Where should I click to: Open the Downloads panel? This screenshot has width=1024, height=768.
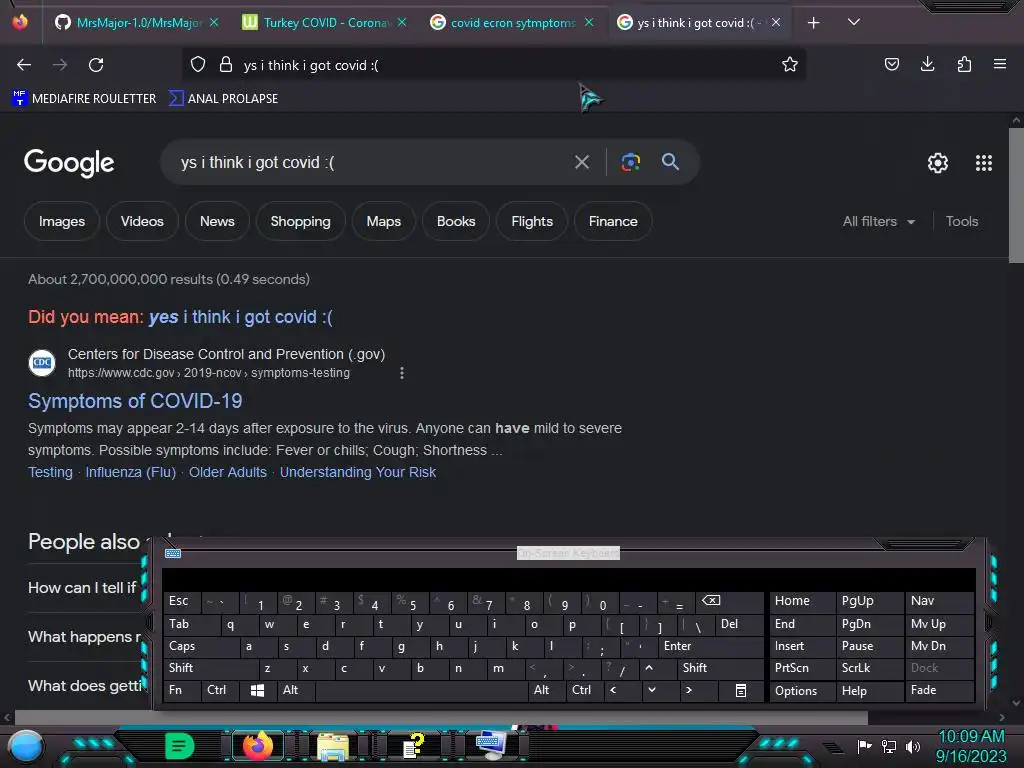[x=927, y=65]
